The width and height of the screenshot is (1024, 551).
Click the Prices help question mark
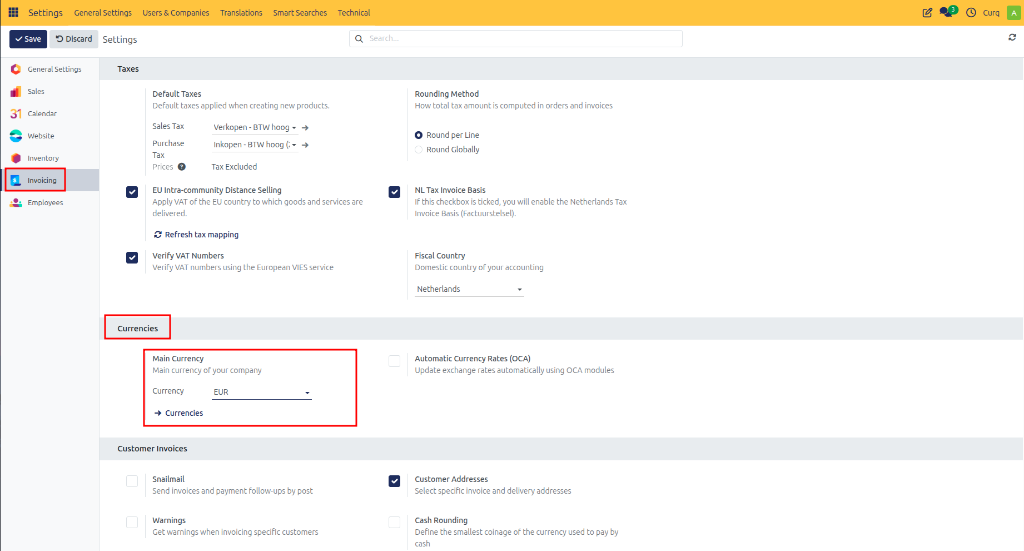coord(182,167)
